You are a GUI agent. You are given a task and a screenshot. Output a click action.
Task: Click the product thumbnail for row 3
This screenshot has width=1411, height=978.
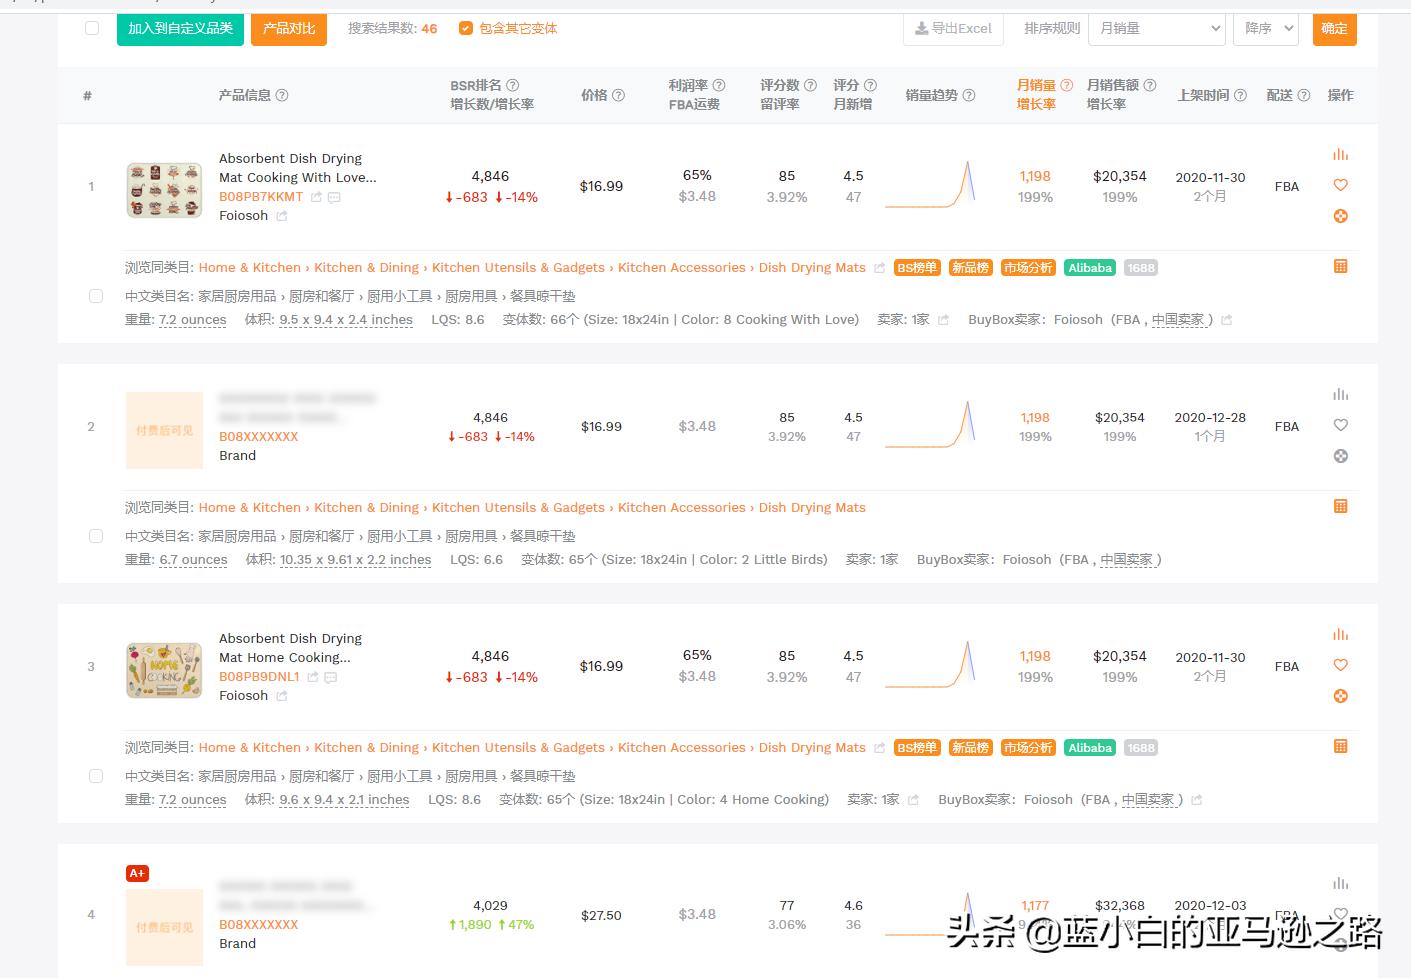163,670
